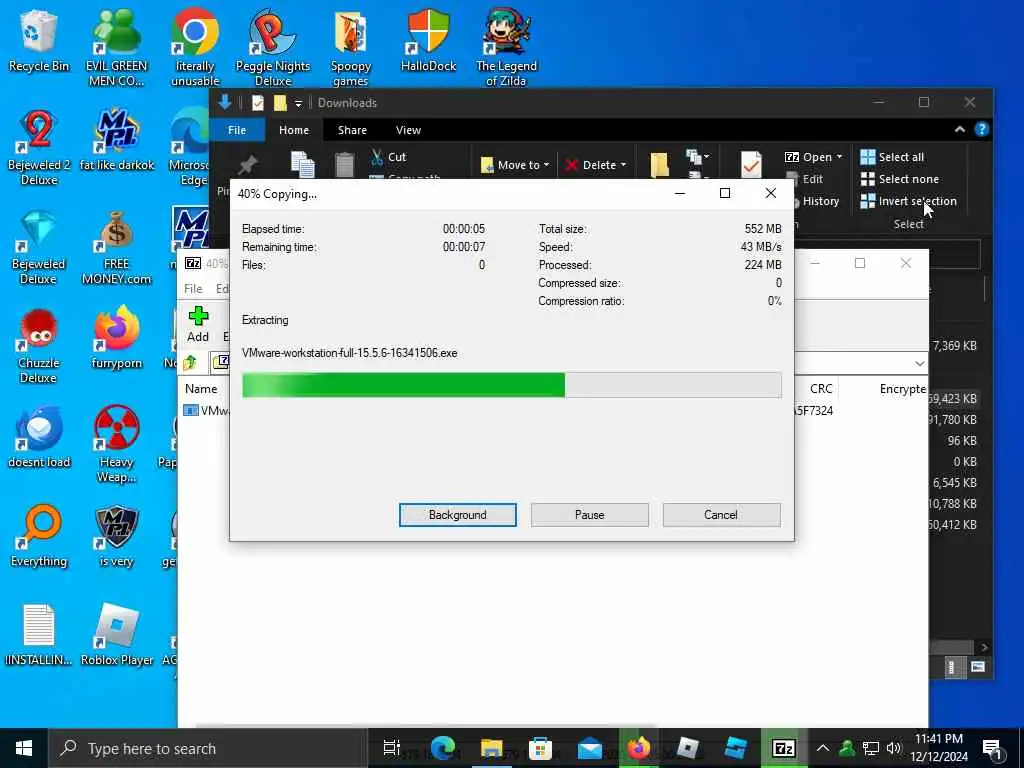
Task: Open the 'fat like darkok' shortcut
Action: tap(116, 140)
